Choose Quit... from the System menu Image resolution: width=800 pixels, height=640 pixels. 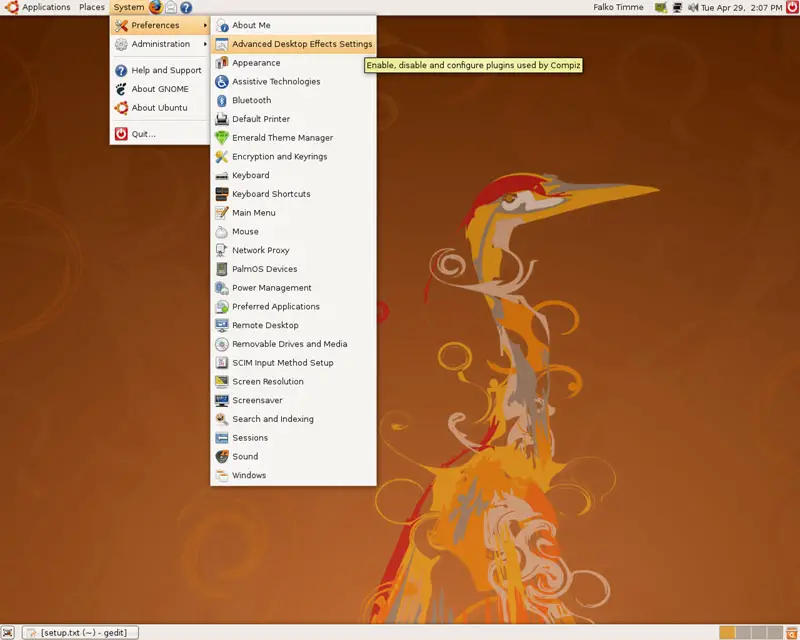[x=160, y=134]
